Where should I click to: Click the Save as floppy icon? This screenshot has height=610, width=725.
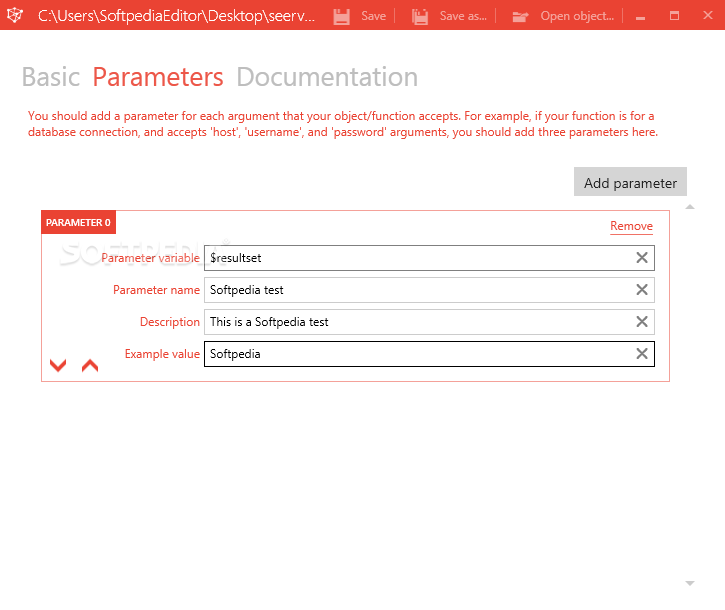420,16
